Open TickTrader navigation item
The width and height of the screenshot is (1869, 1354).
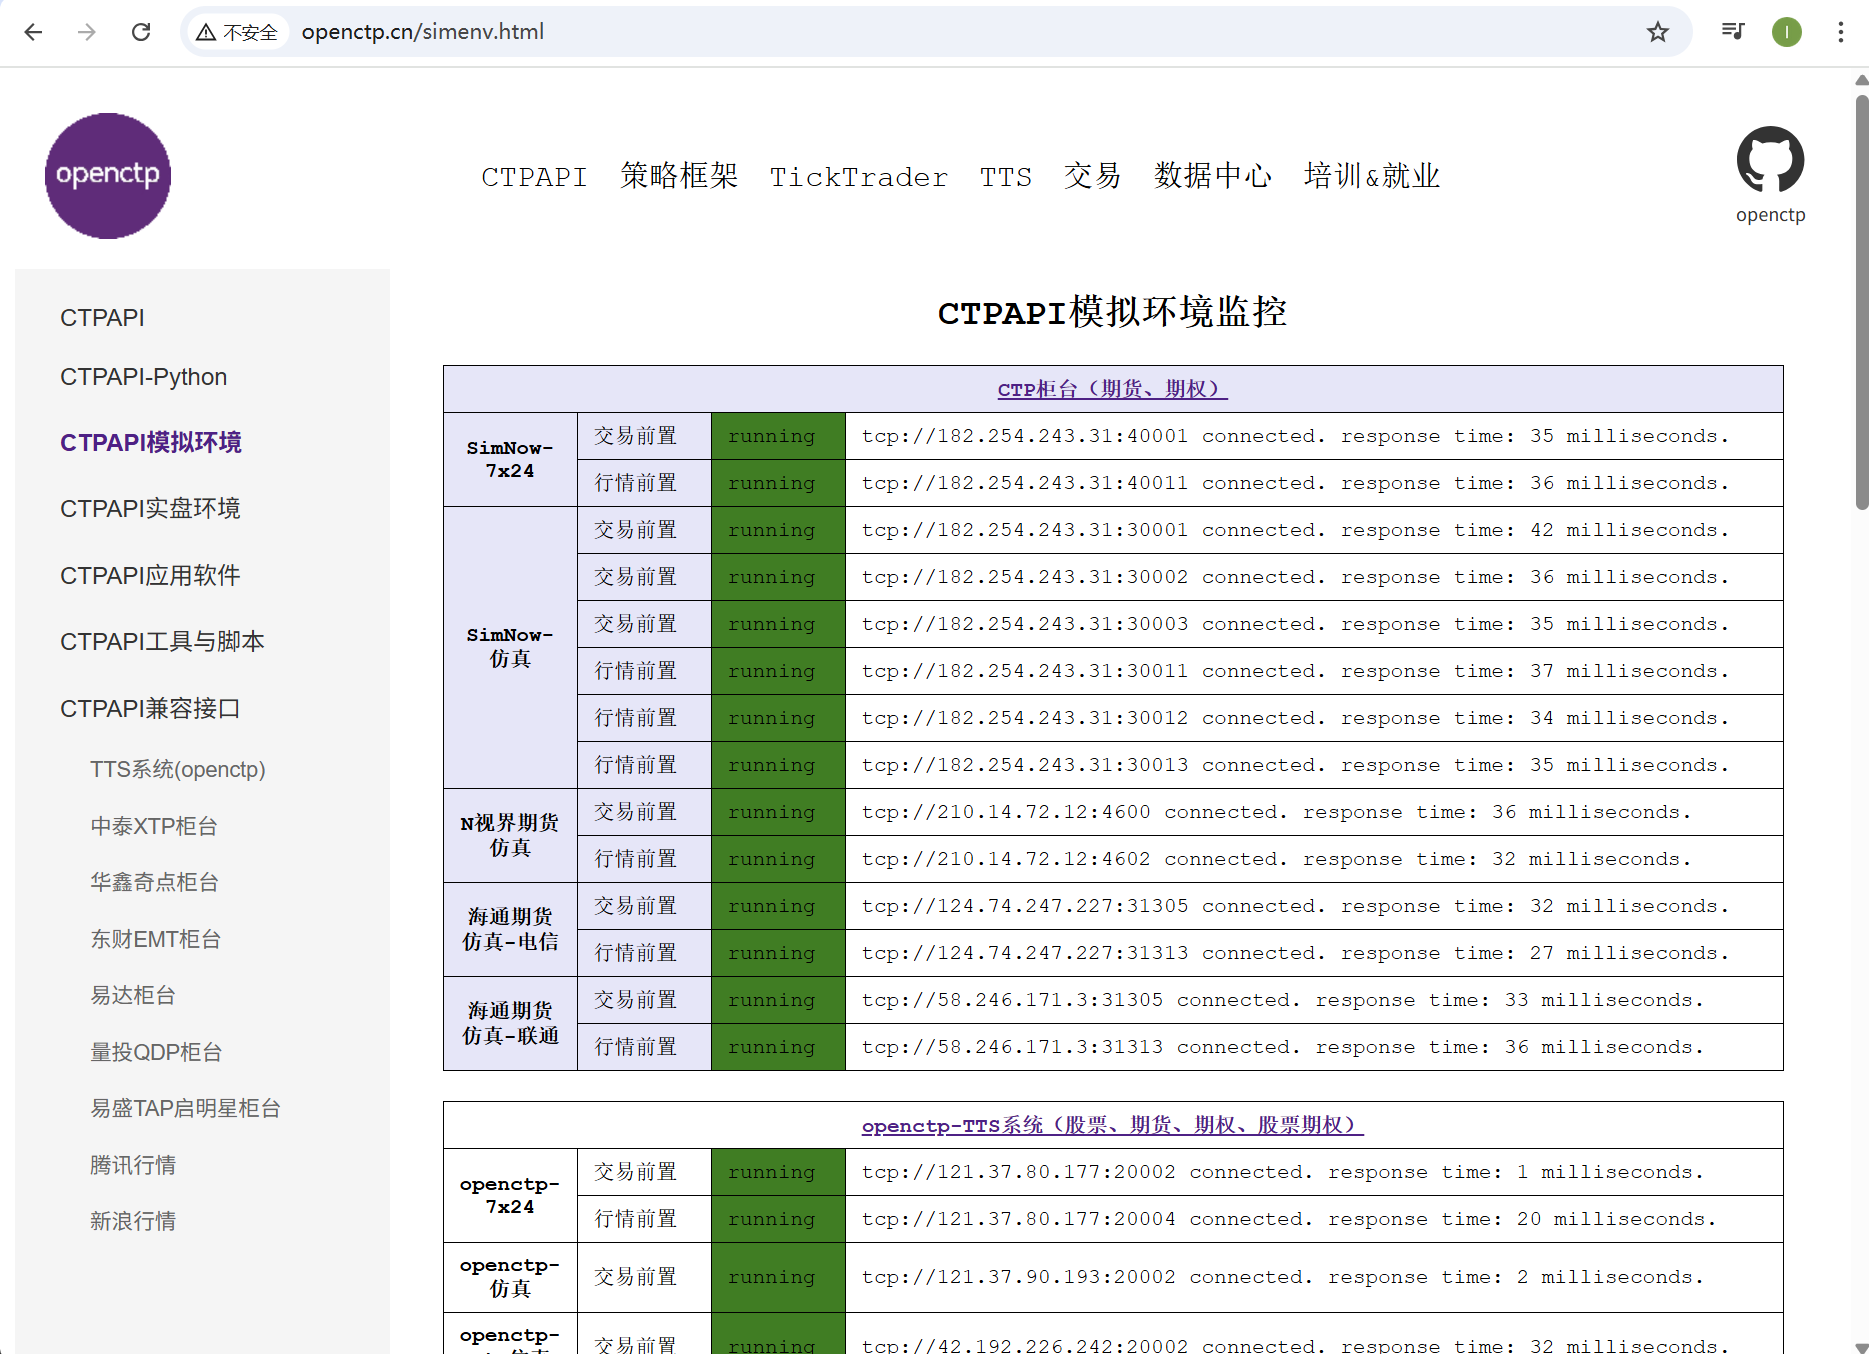tap(859, 177)
